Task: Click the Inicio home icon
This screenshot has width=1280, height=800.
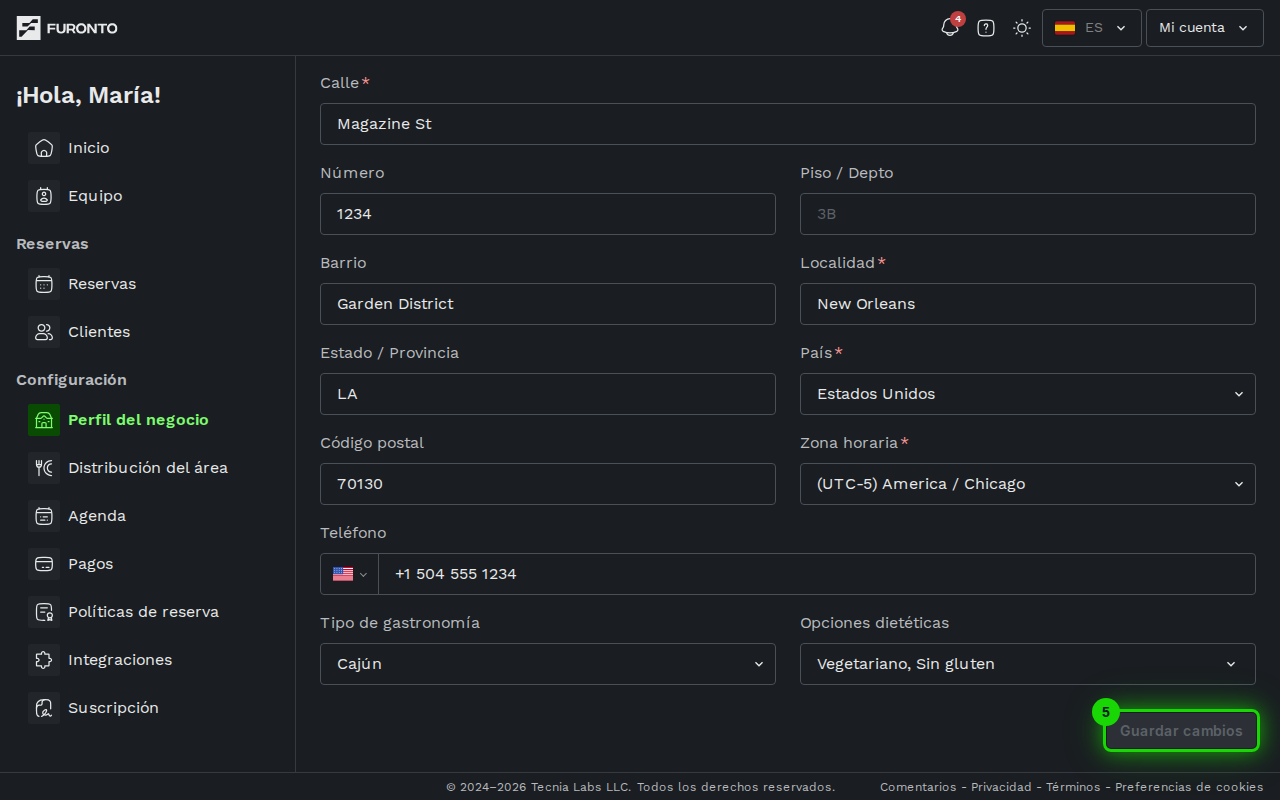Action: (x=44, y=148)
